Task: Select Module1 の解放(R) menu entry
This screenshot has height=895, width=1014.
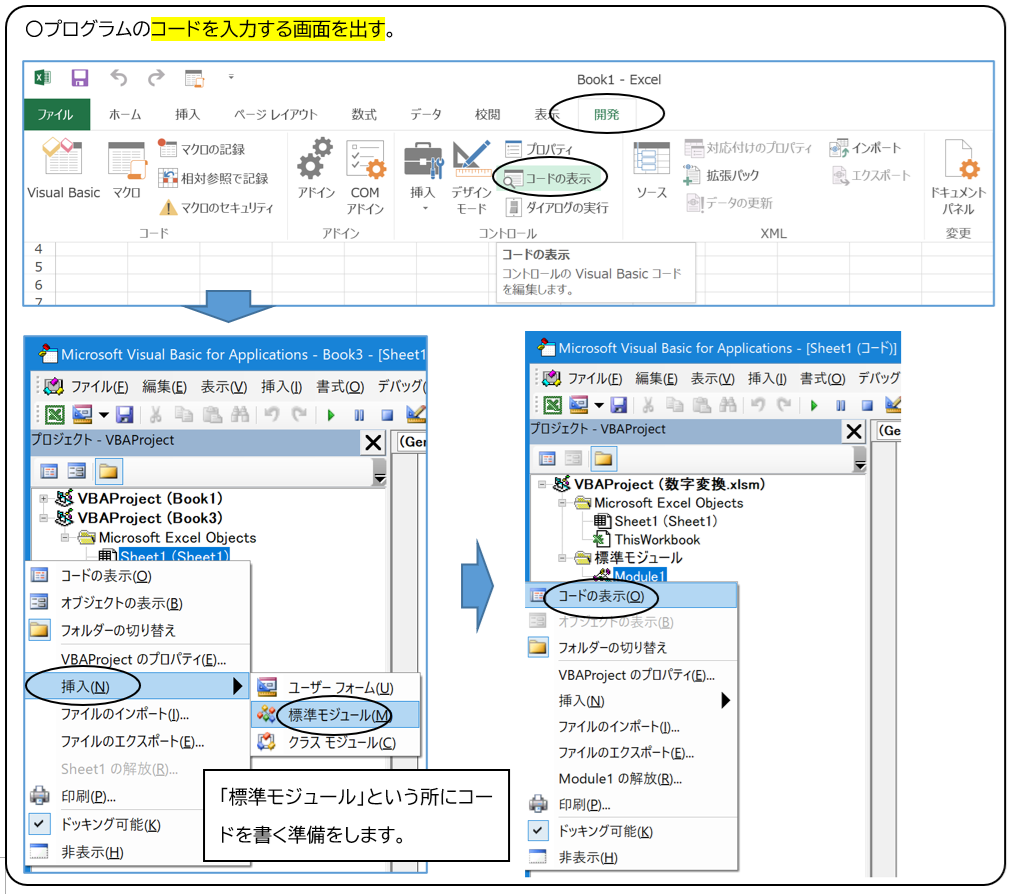Action: tap(619, 779)
